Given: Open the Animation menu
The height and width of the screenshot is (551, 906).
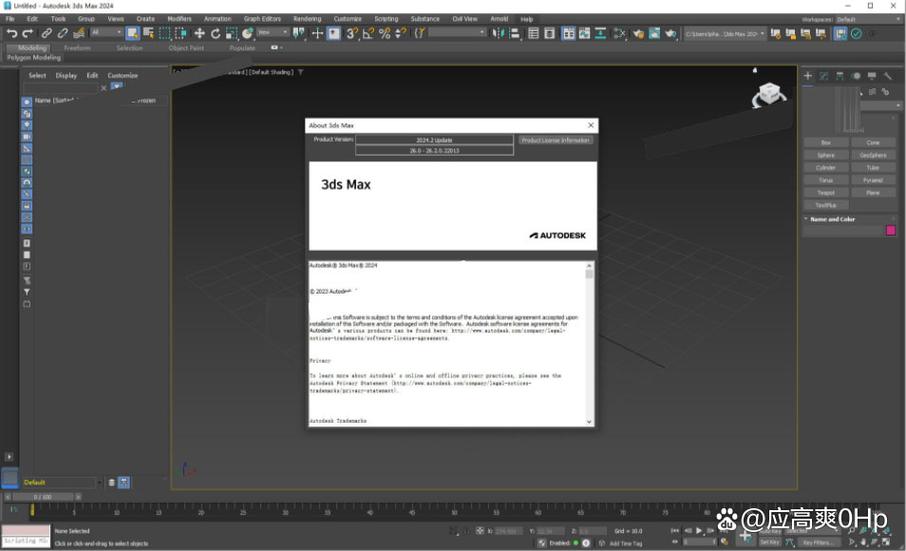Looking at the screenshot, I should click(x=217, y=19).
